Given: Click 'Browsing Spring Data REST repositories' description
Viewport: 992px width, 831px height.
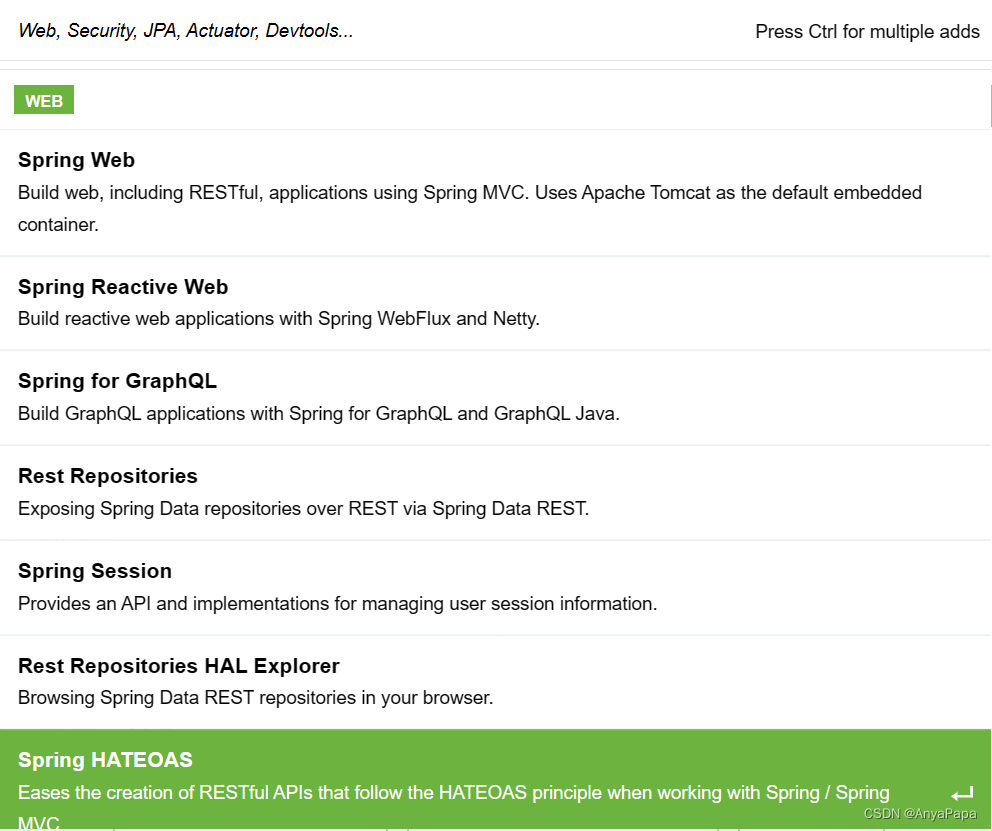Looking at the screenshot, I should click(x=255, y=698).
